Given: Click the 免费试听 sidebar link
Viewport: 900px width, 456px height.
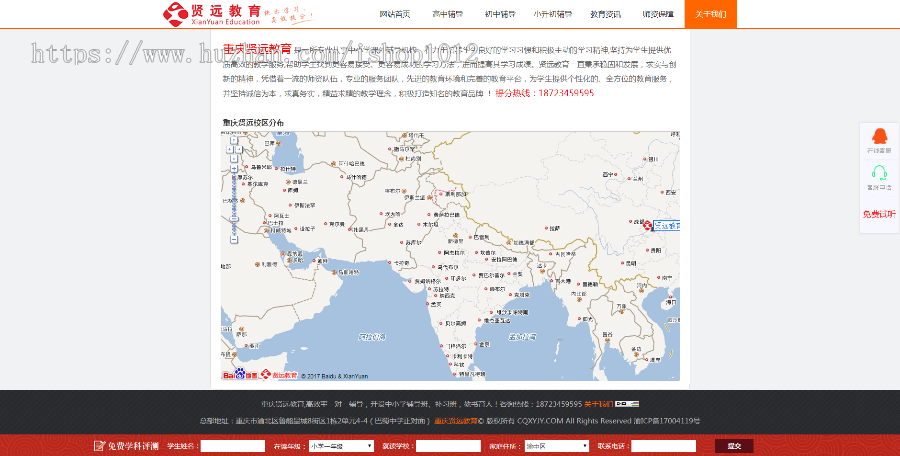Looking at the screenshot, I should click(x=879, y=214).
